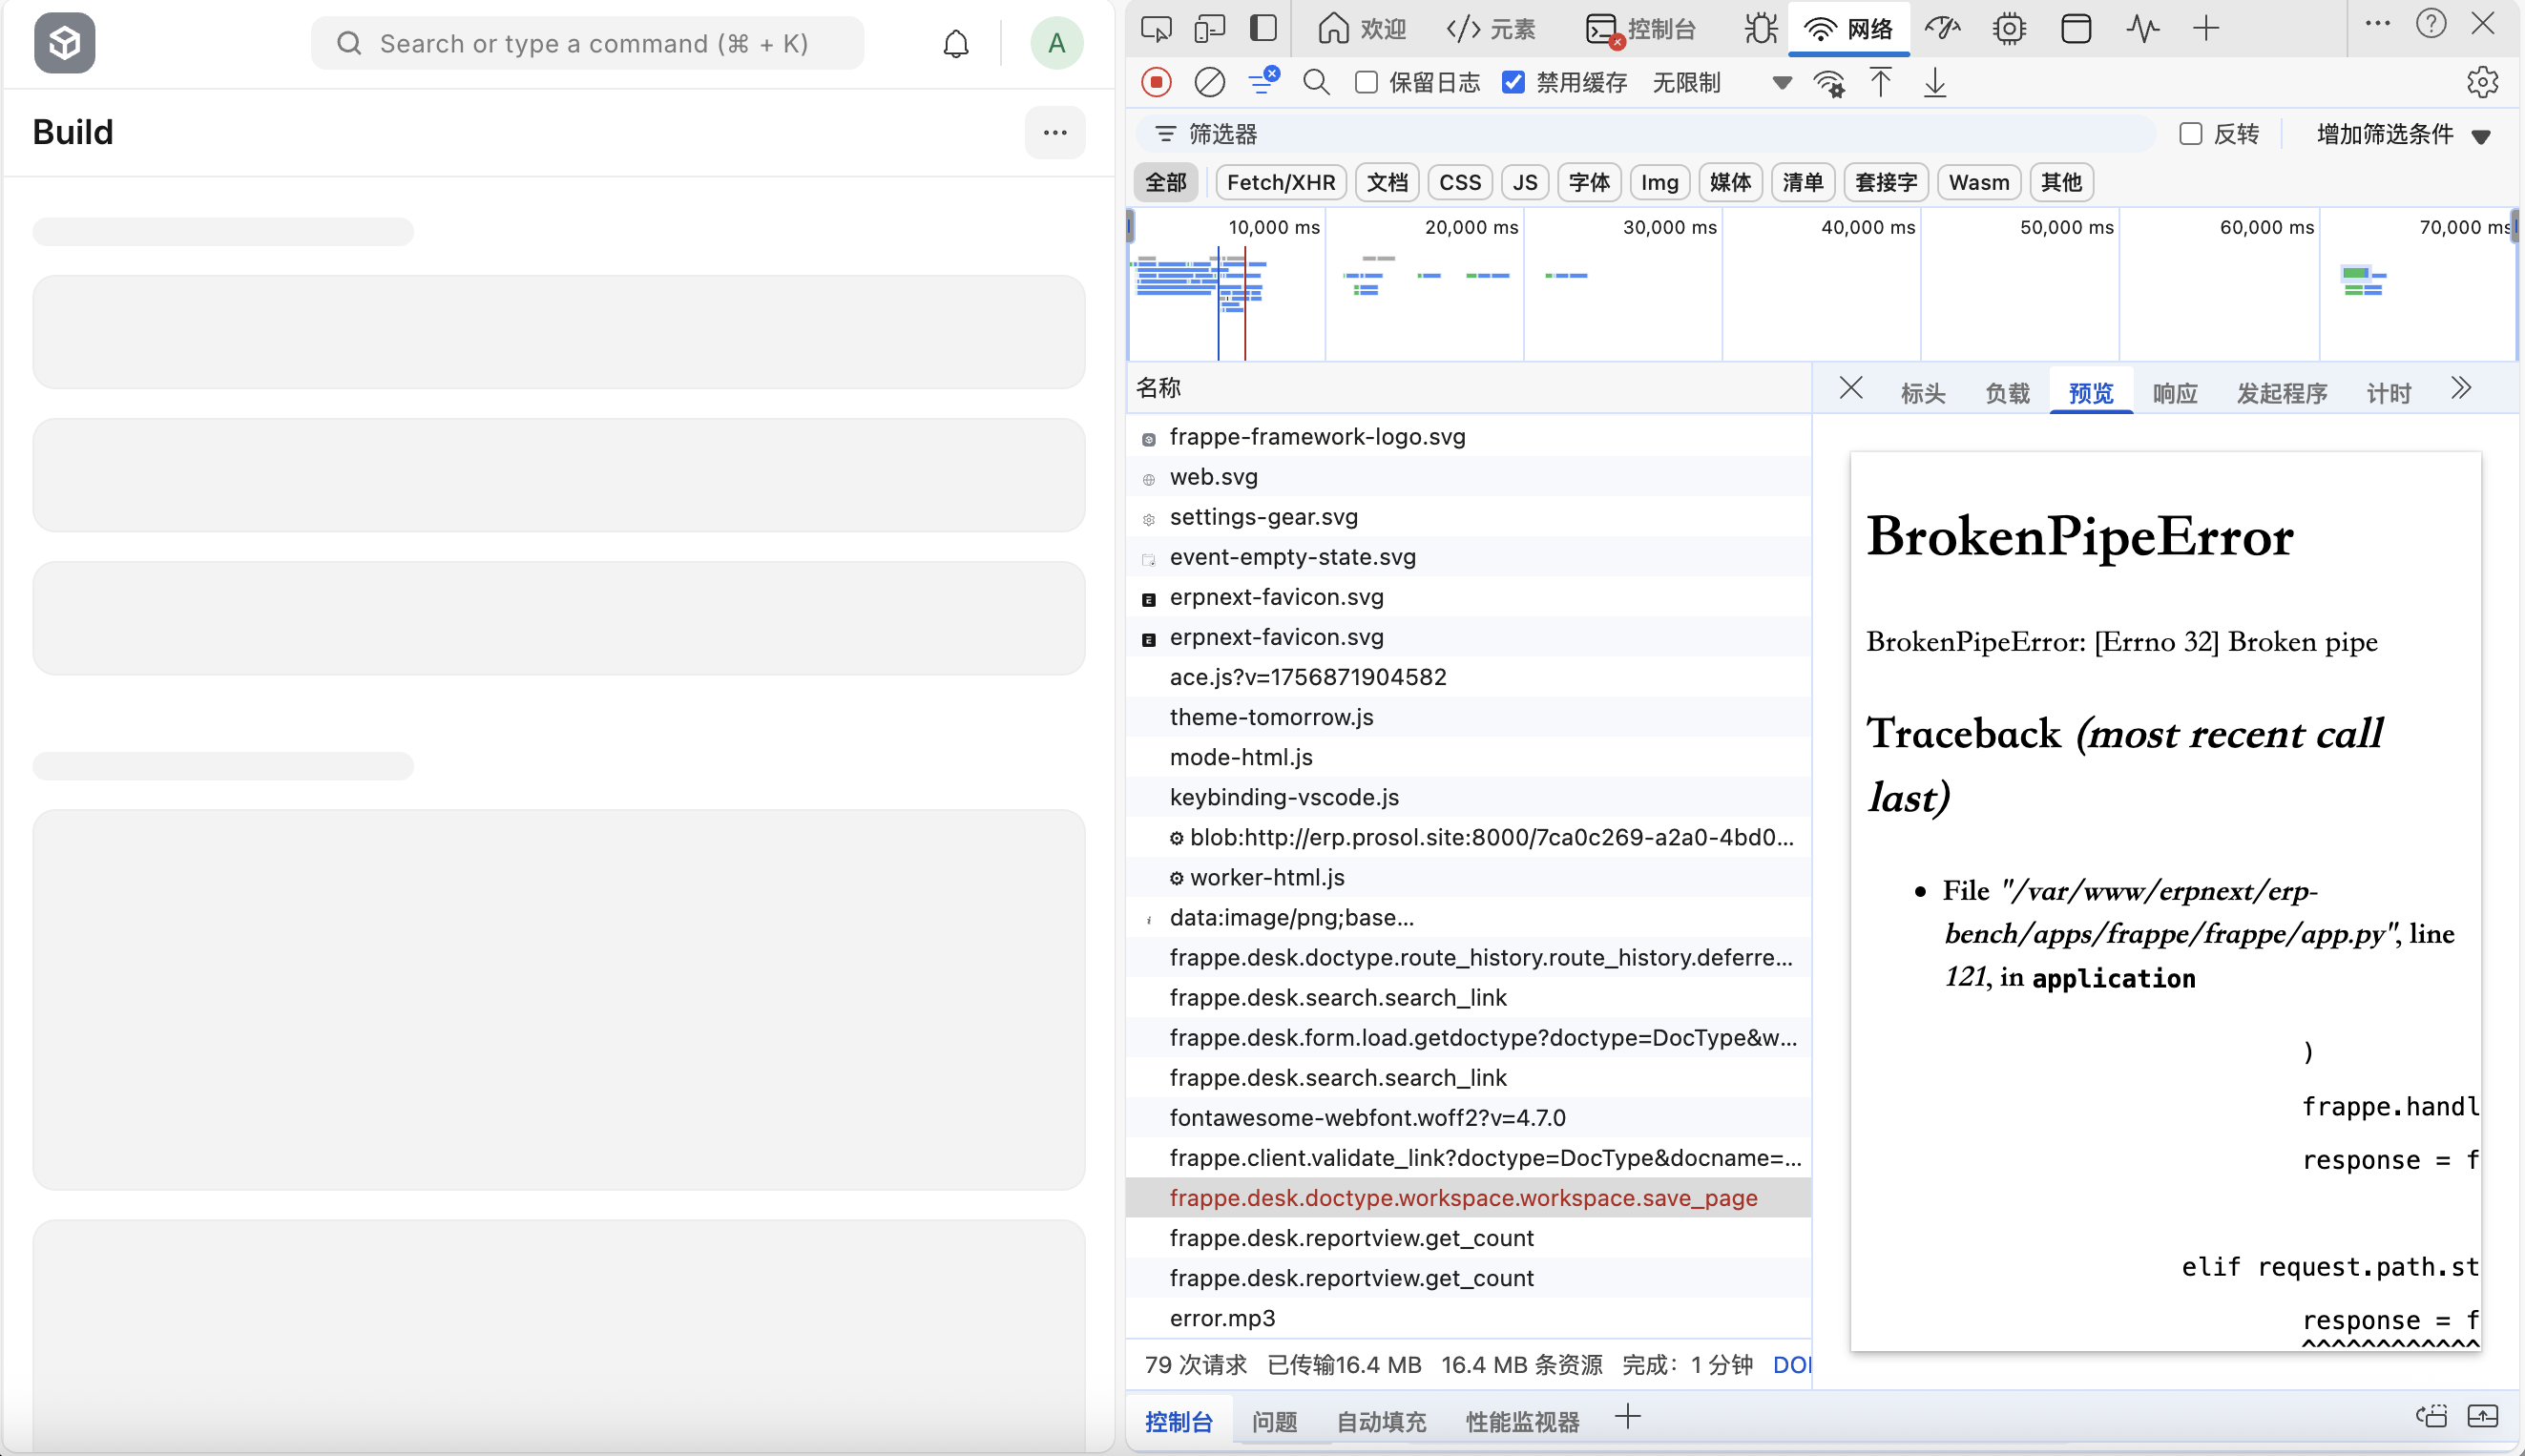Select worker-html.js request row
Screen dimensions: 2525x1456
click(x=1469, y=877)
